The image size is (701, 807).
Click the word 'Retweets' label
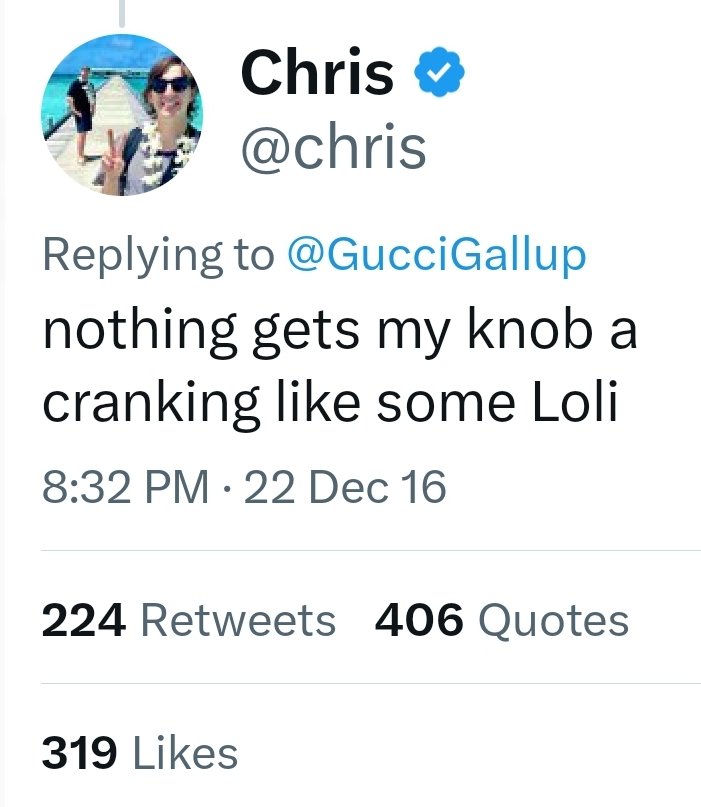pyautogui.click(x=238, y=620)
